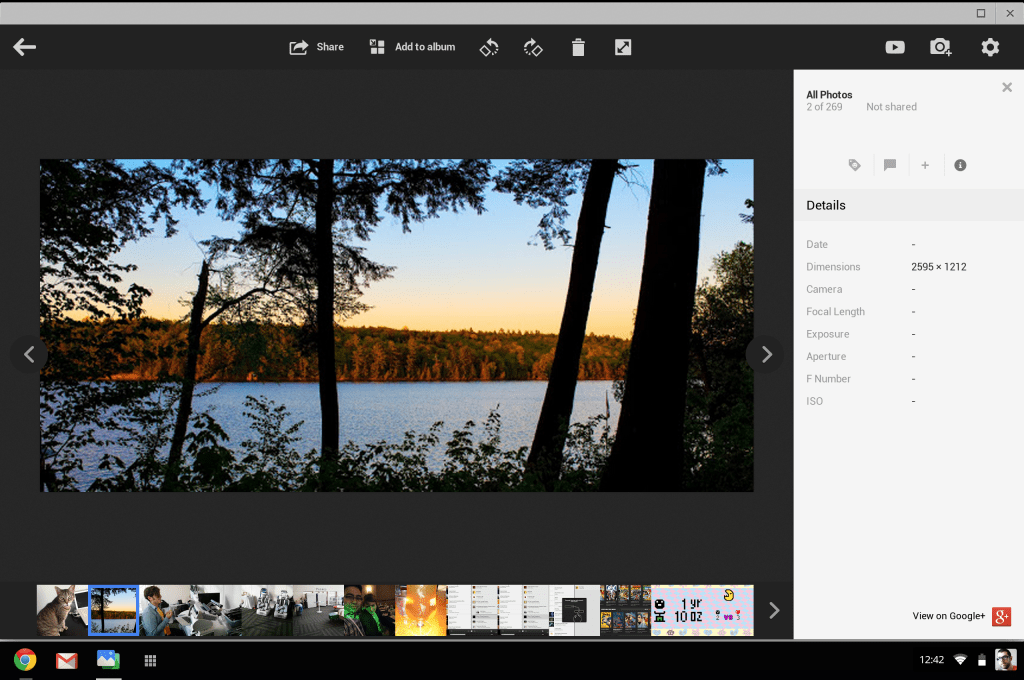Select the cat photo thumbnail

[x=62, y=610]
